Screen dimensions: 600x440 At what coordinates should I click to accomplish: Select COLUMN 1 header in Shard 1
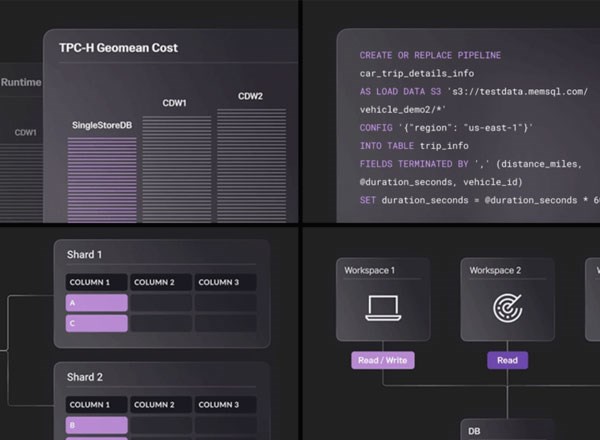(x=96, y=282)
